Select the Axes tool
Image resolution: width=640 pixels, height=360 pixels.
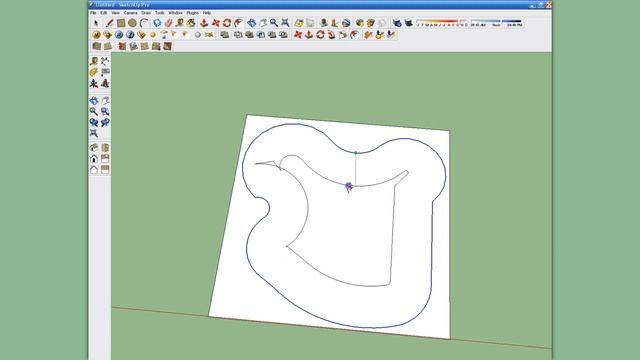coord(94,84)
